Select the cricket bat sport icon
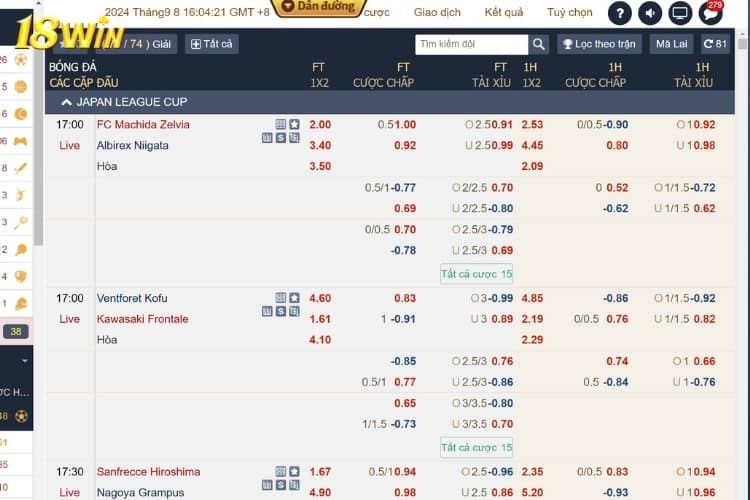Screen dimensions: 750x500 [21, 168]
